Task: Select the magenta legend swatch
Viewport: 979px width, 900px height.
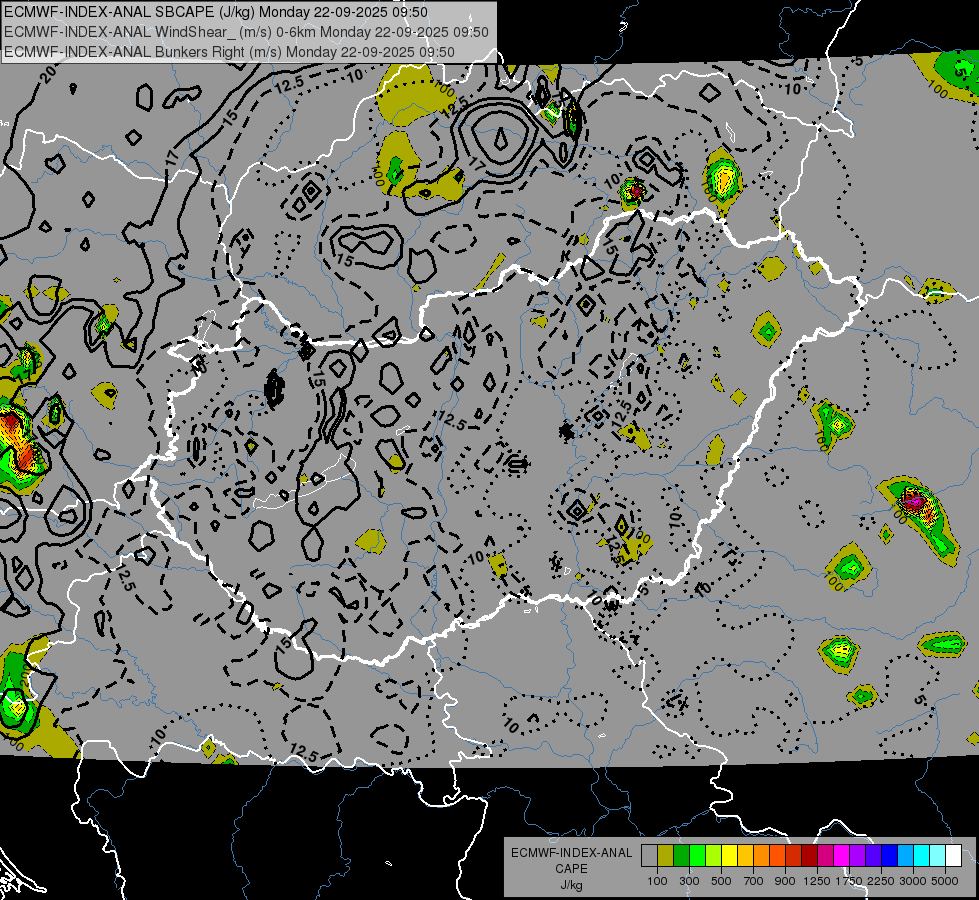Action: [x=841, y=856]
